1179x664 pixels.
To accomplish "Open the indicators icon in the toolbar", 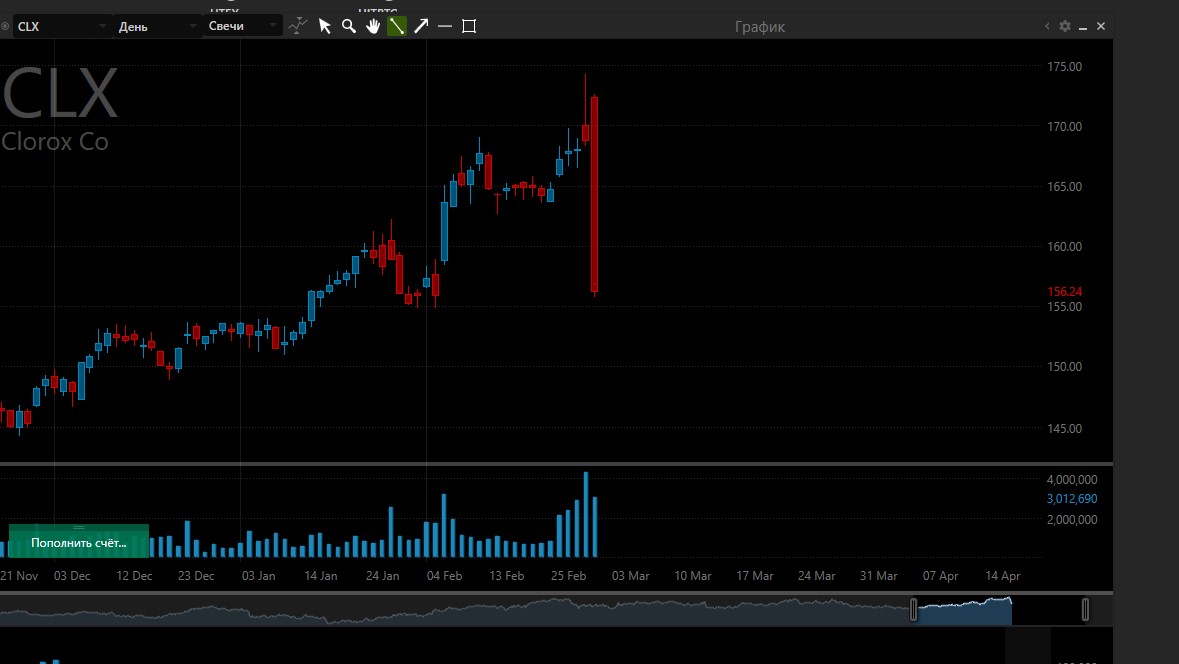I will (298, 26).
